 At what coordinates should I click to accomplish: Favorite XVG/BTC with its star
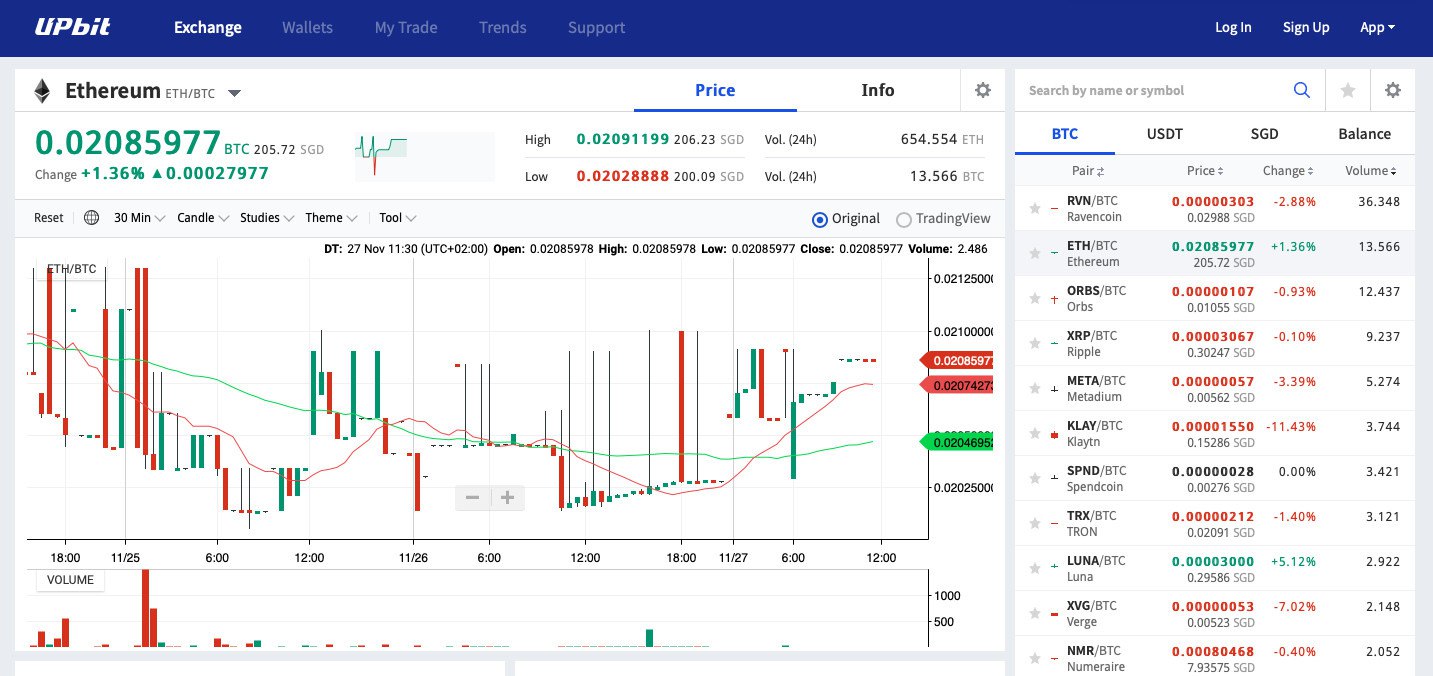coord(1035,613)
